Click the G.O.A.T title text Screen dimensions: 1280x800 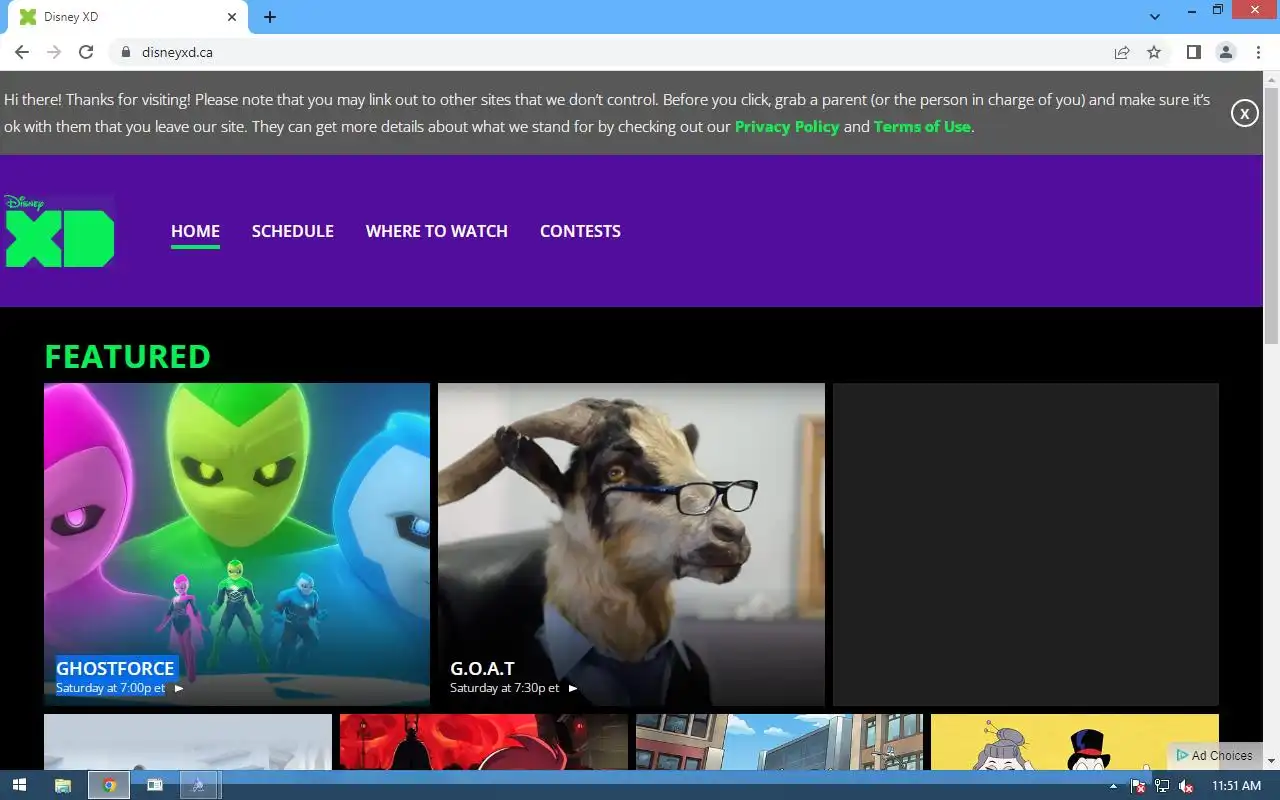point(482,668)
